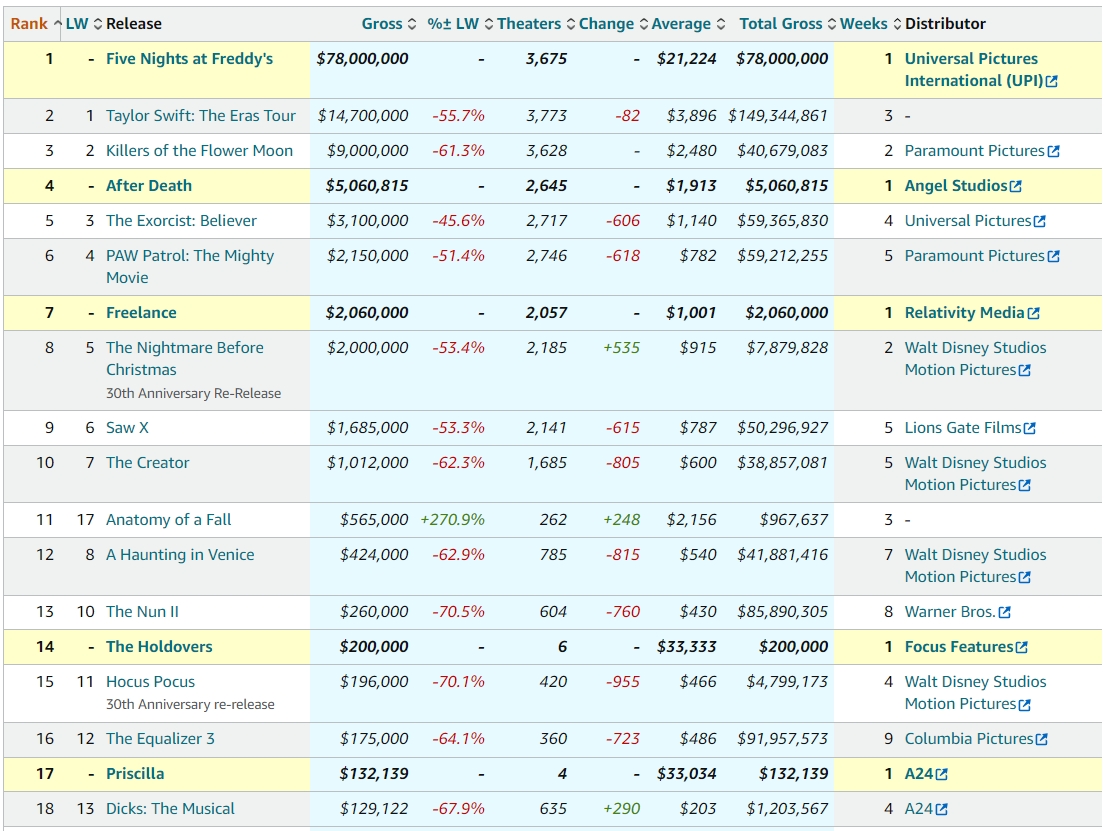Open external link icon beside Angel Studios
Screen dimensions: 1106x831
[x=1016, y=186]
